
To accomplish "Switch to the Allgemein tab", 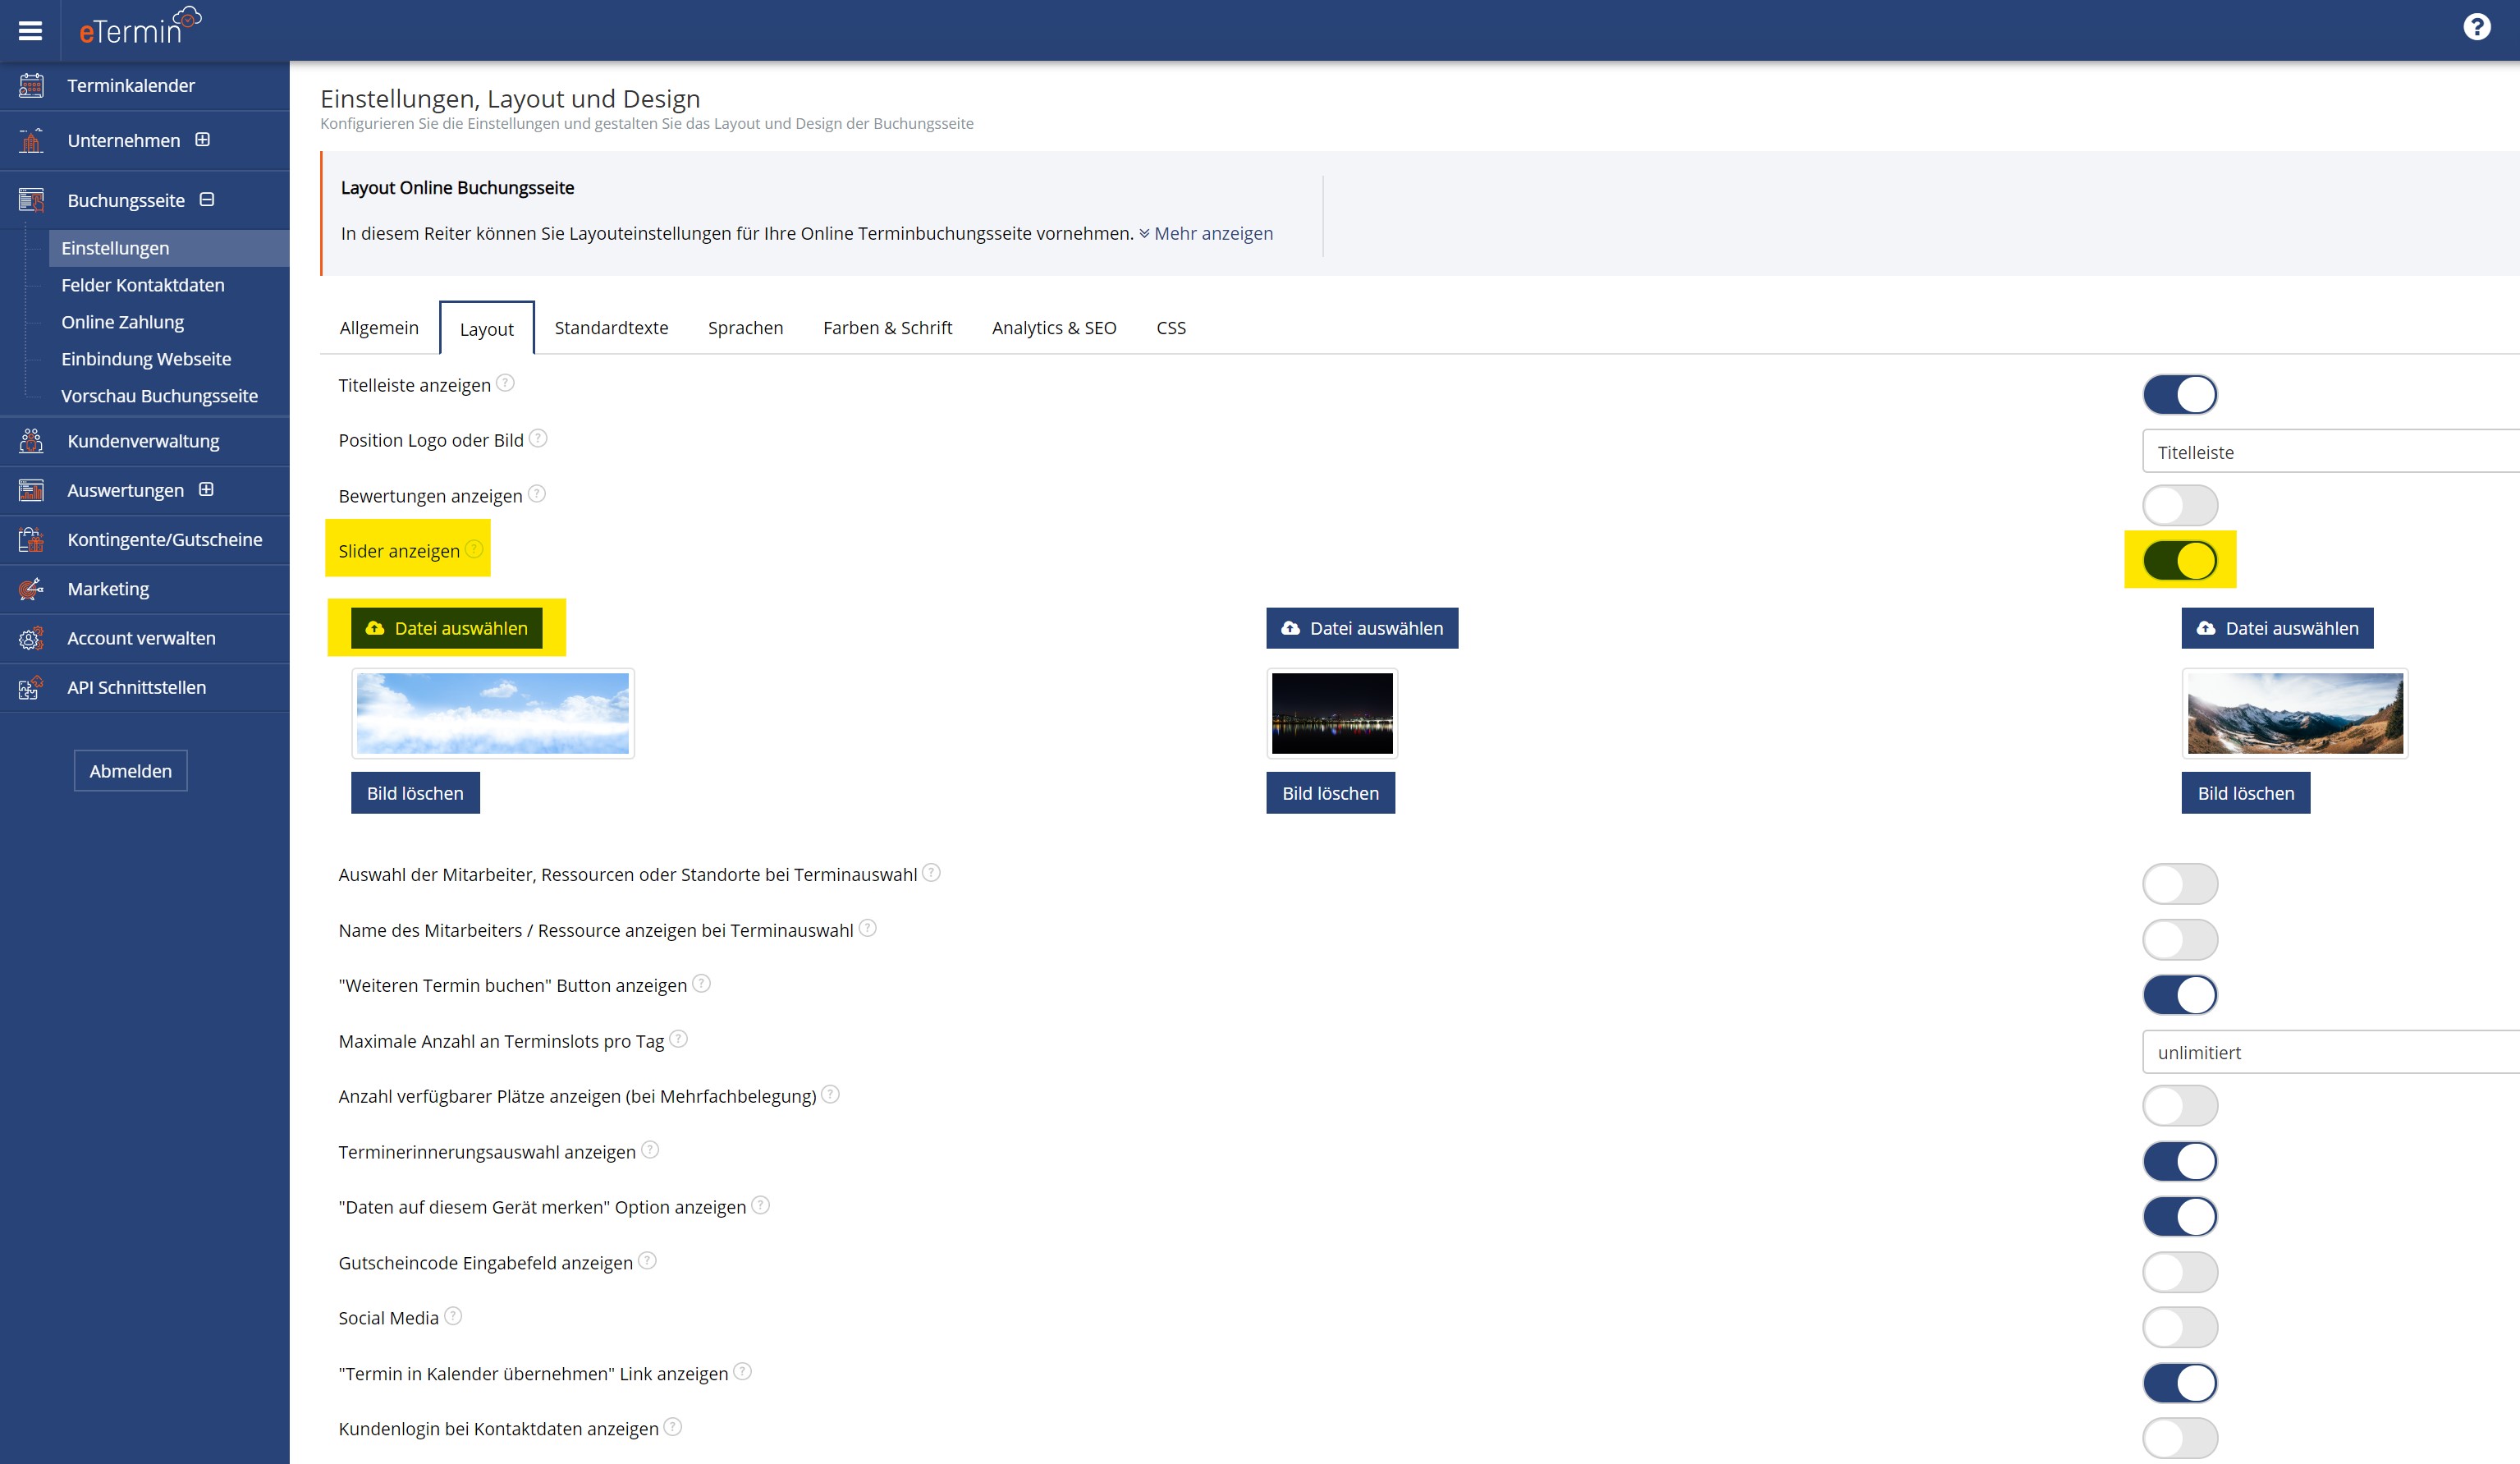I will 379,328.
